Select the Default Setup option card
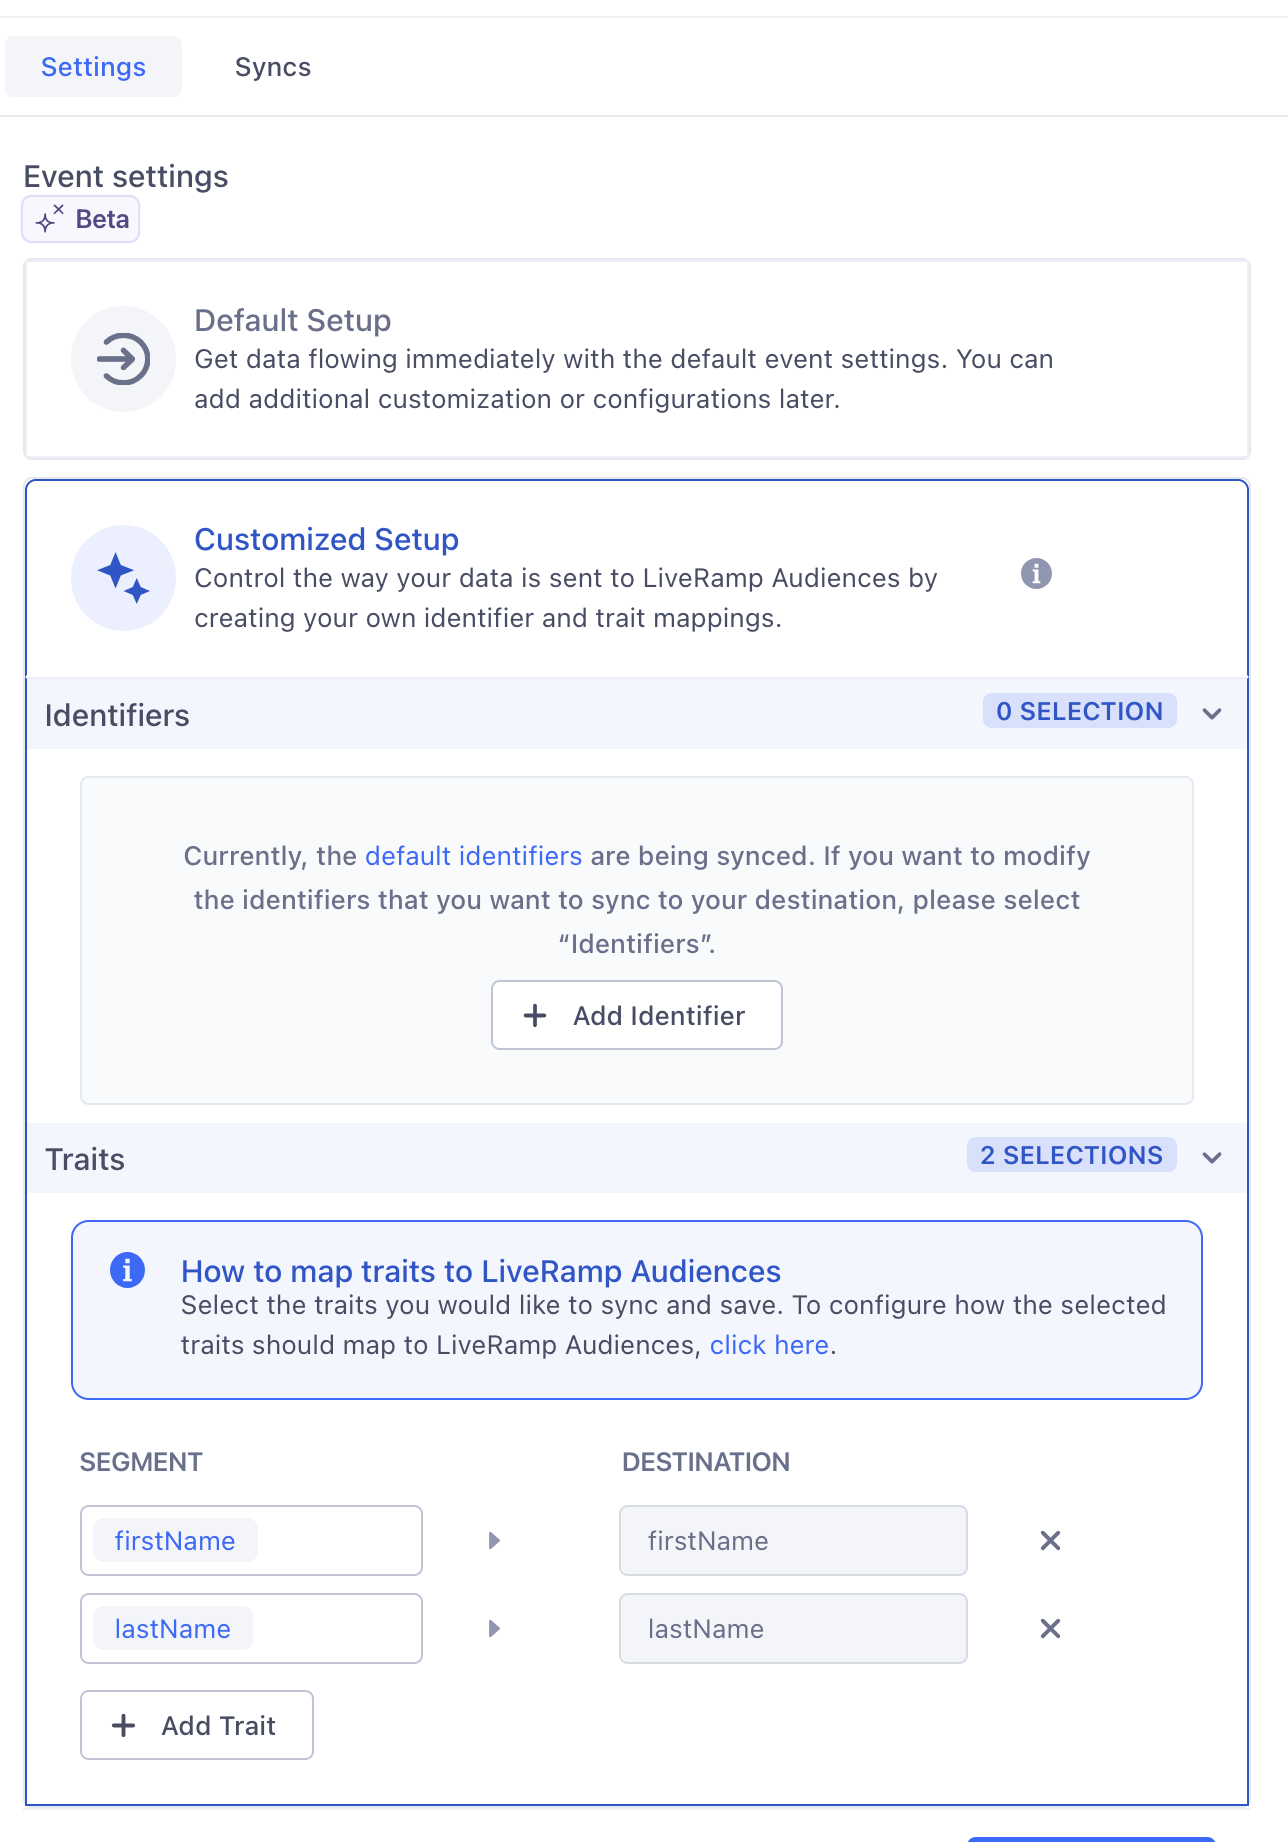Screen dimensions: 1288x1842 [x=636, y=359]
